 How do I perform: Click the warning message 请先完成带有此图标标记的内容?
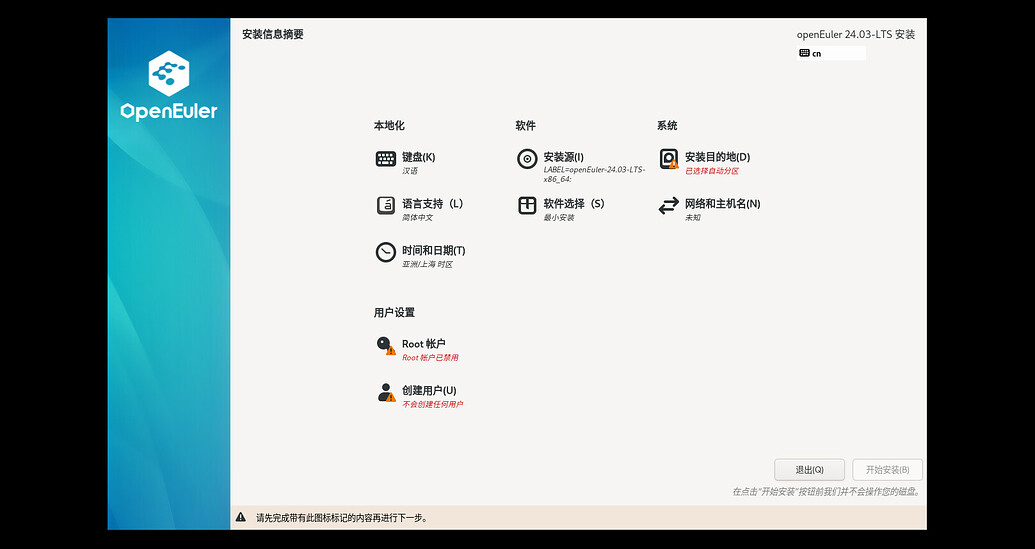[x=342, y=518]
